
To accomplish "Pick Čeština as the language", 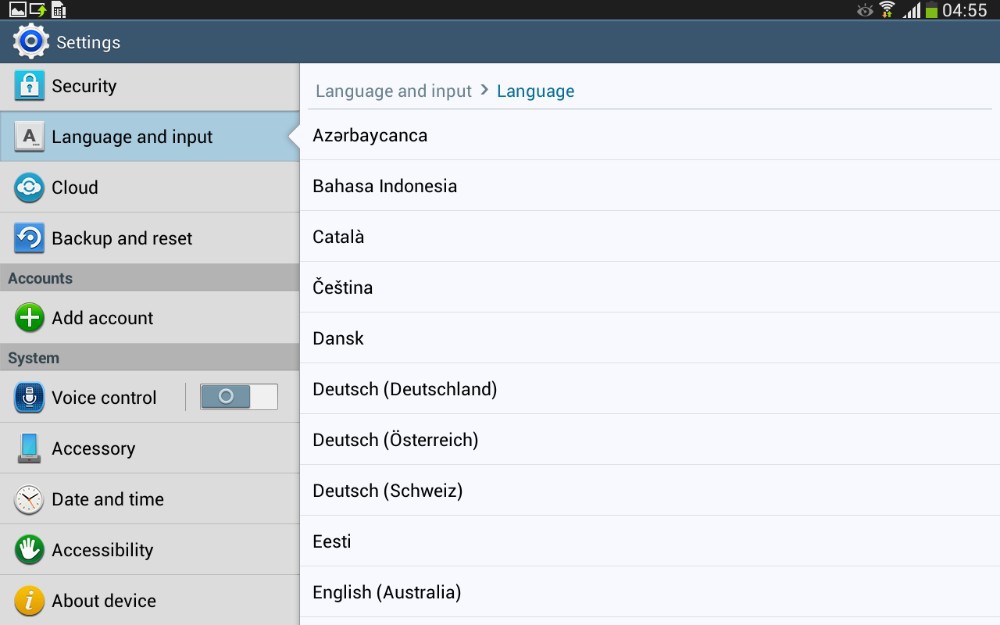I will [x=343, y=287].
